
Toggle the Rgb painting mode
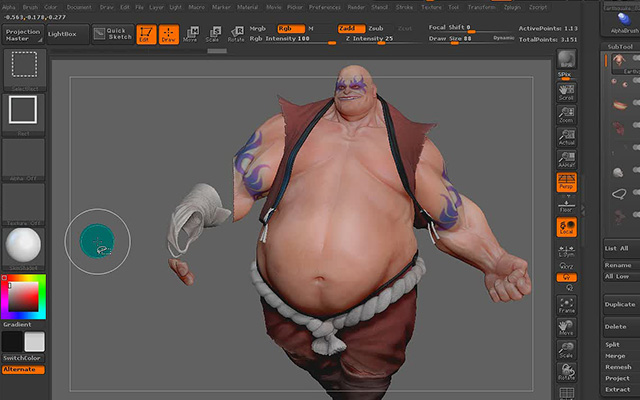(291, 29)
